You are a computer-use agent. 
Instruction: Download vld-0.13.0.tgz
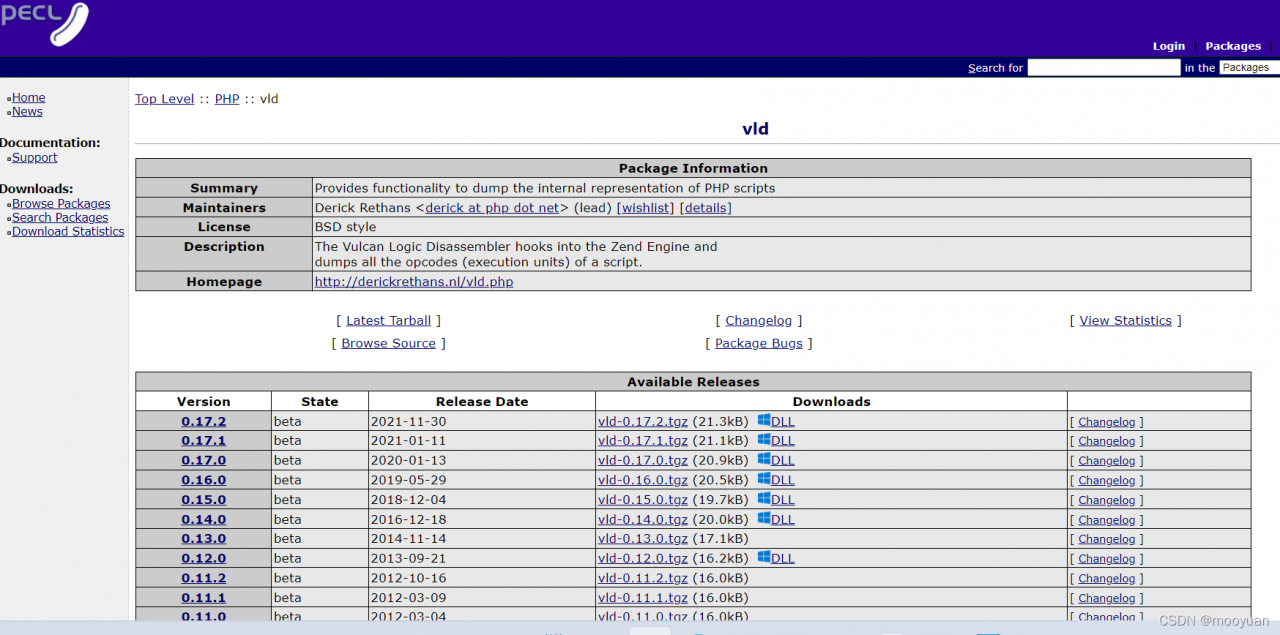point(642,539)
